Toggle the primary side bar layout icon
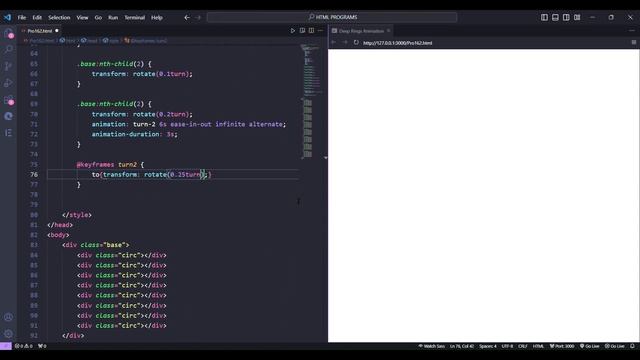The height and width of the screenshot is (360, 640). point(544,18)
